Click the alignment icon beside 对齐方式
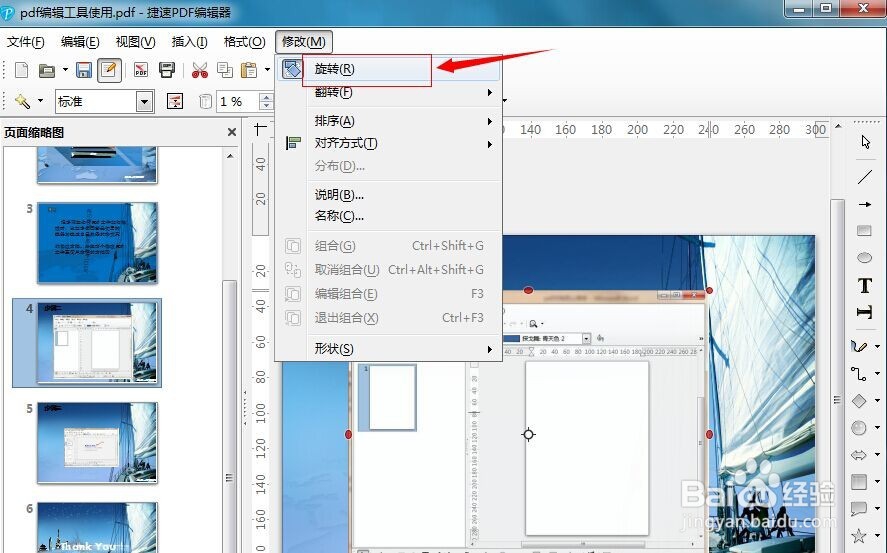Viewport: 887px width, 553px height. pyautogui.click(x=292, y=143)
